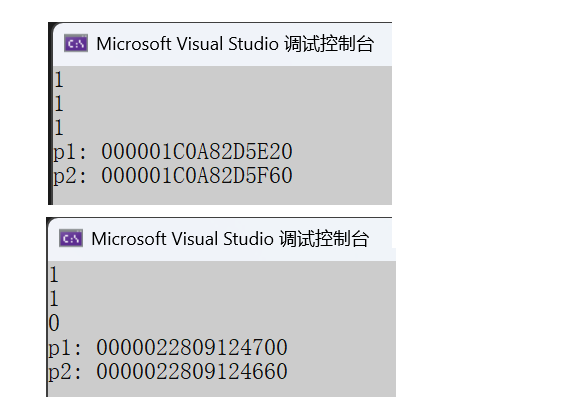The height and width of the screenshot is (412, 584).
Task: Click the first output line 1 in top console
Action: [x=59, y=79]
